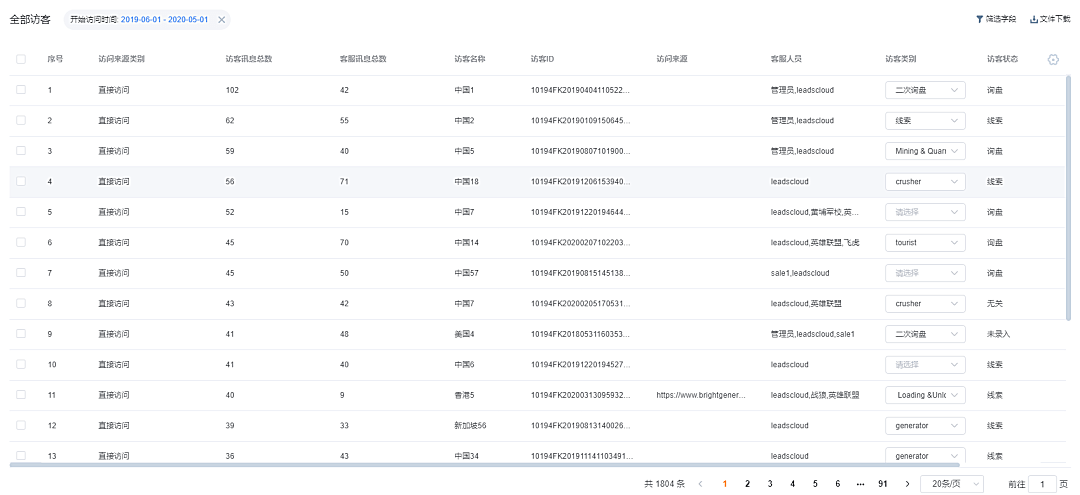Open the 20条/页 page size selector
Screen dimensions: 1080x495
point(951,484)
